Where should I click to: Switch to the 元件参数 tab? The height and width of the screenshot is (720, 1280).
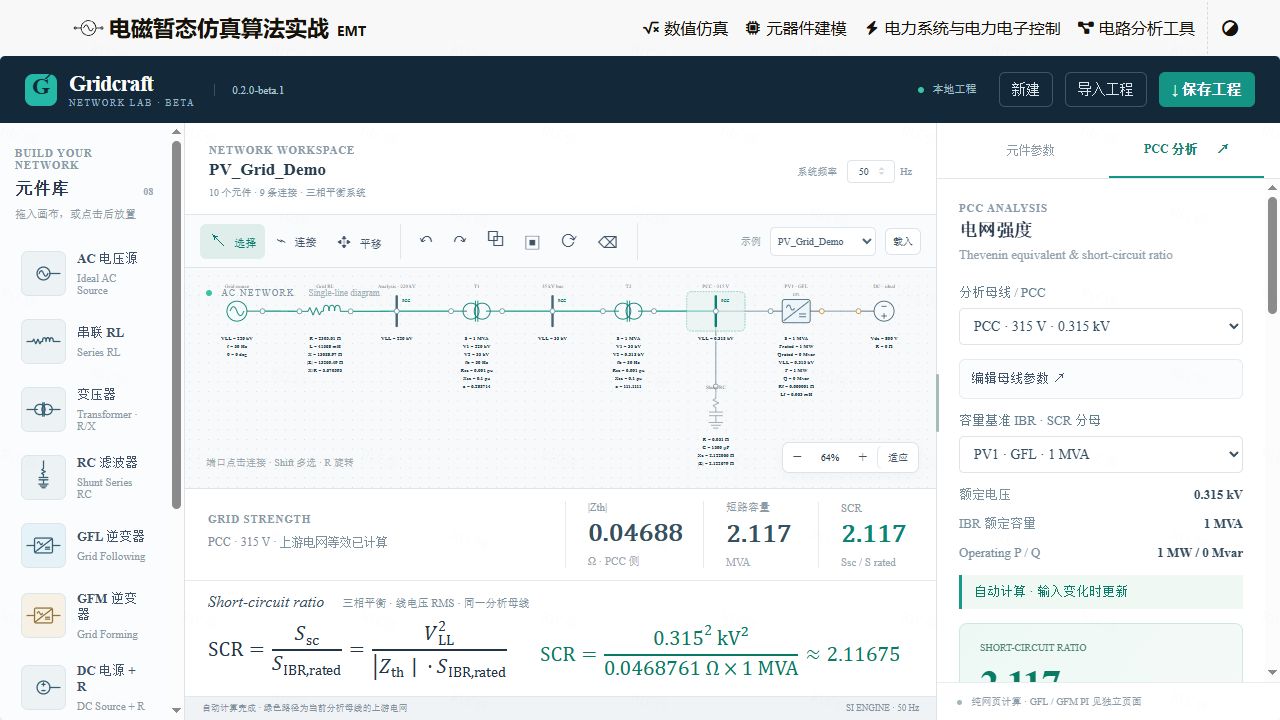(1030, 150)
